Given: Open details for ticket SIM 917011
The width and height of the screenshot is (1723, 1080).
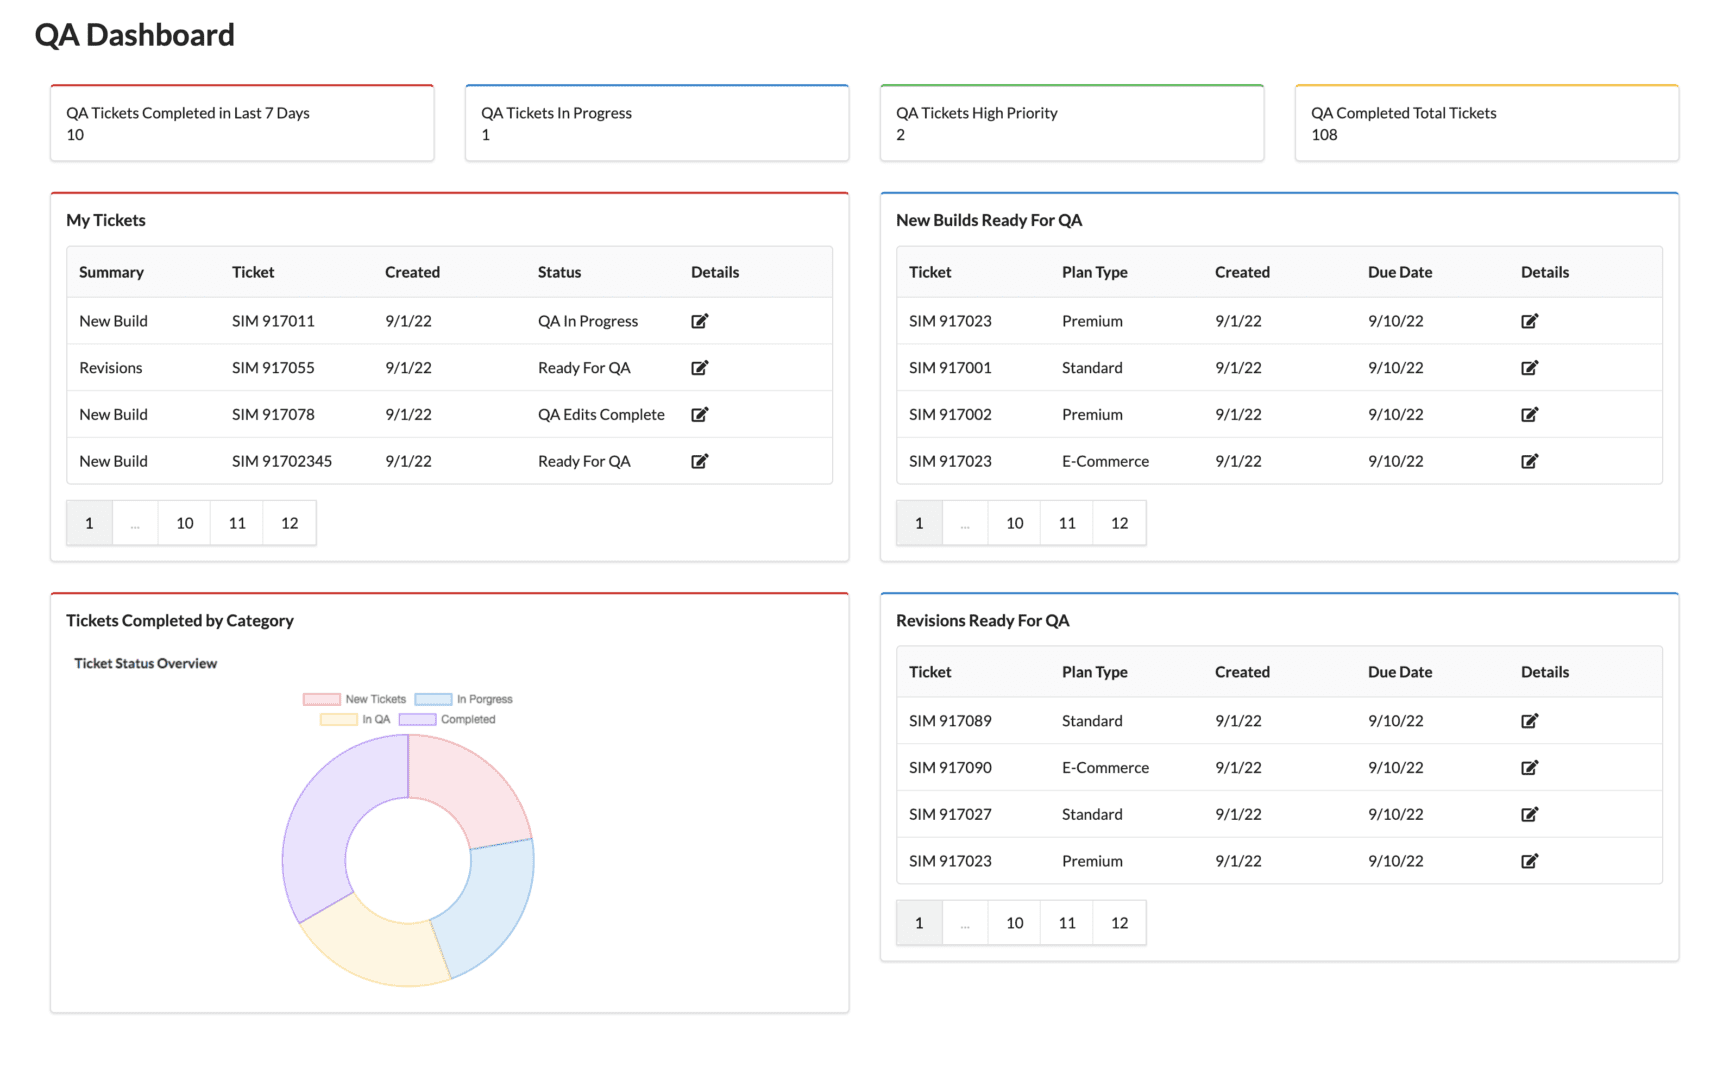Looking at the screenshot, I should [x=699, y=321].
